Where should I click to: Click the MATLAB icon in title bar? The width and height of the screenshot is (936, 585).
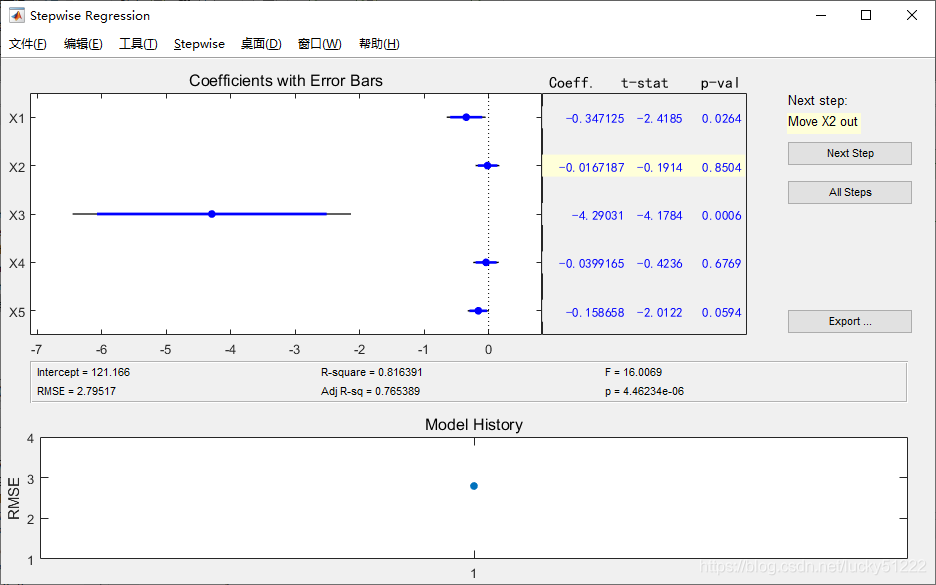[x=17, y=15]
